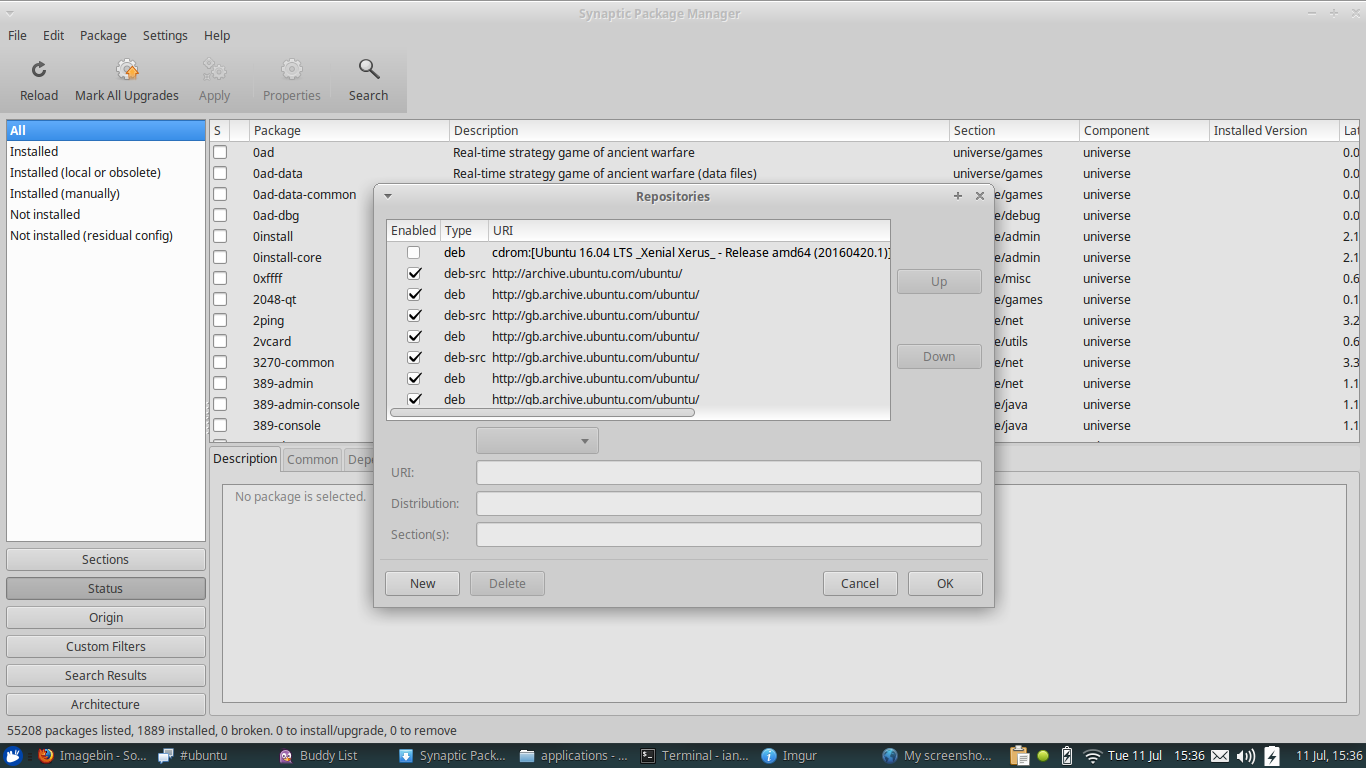This screenshot has height=768, width=1366.
Task: Open the applications file manager taskbar item
Action: [573, 756]
